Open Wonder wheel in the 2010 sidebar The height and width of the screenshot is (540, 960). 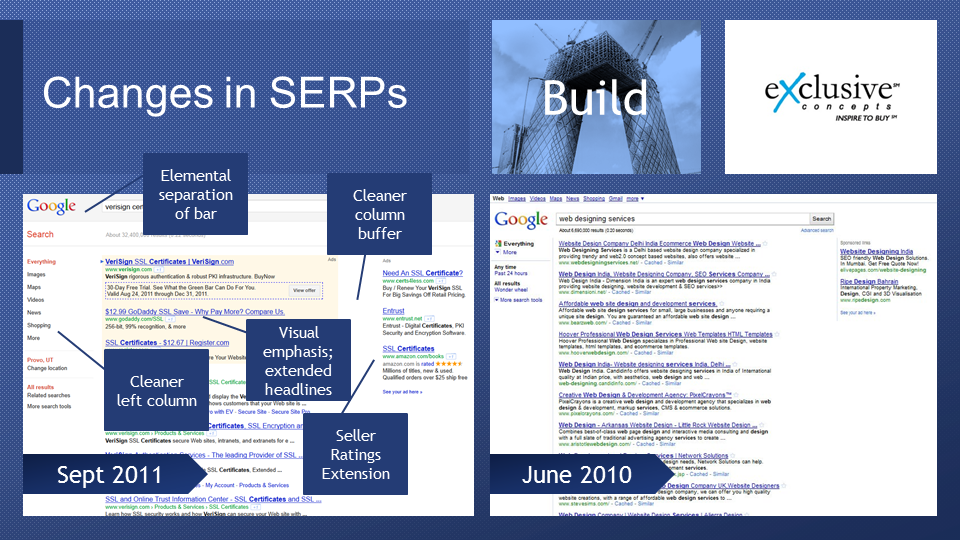[511, 290]
